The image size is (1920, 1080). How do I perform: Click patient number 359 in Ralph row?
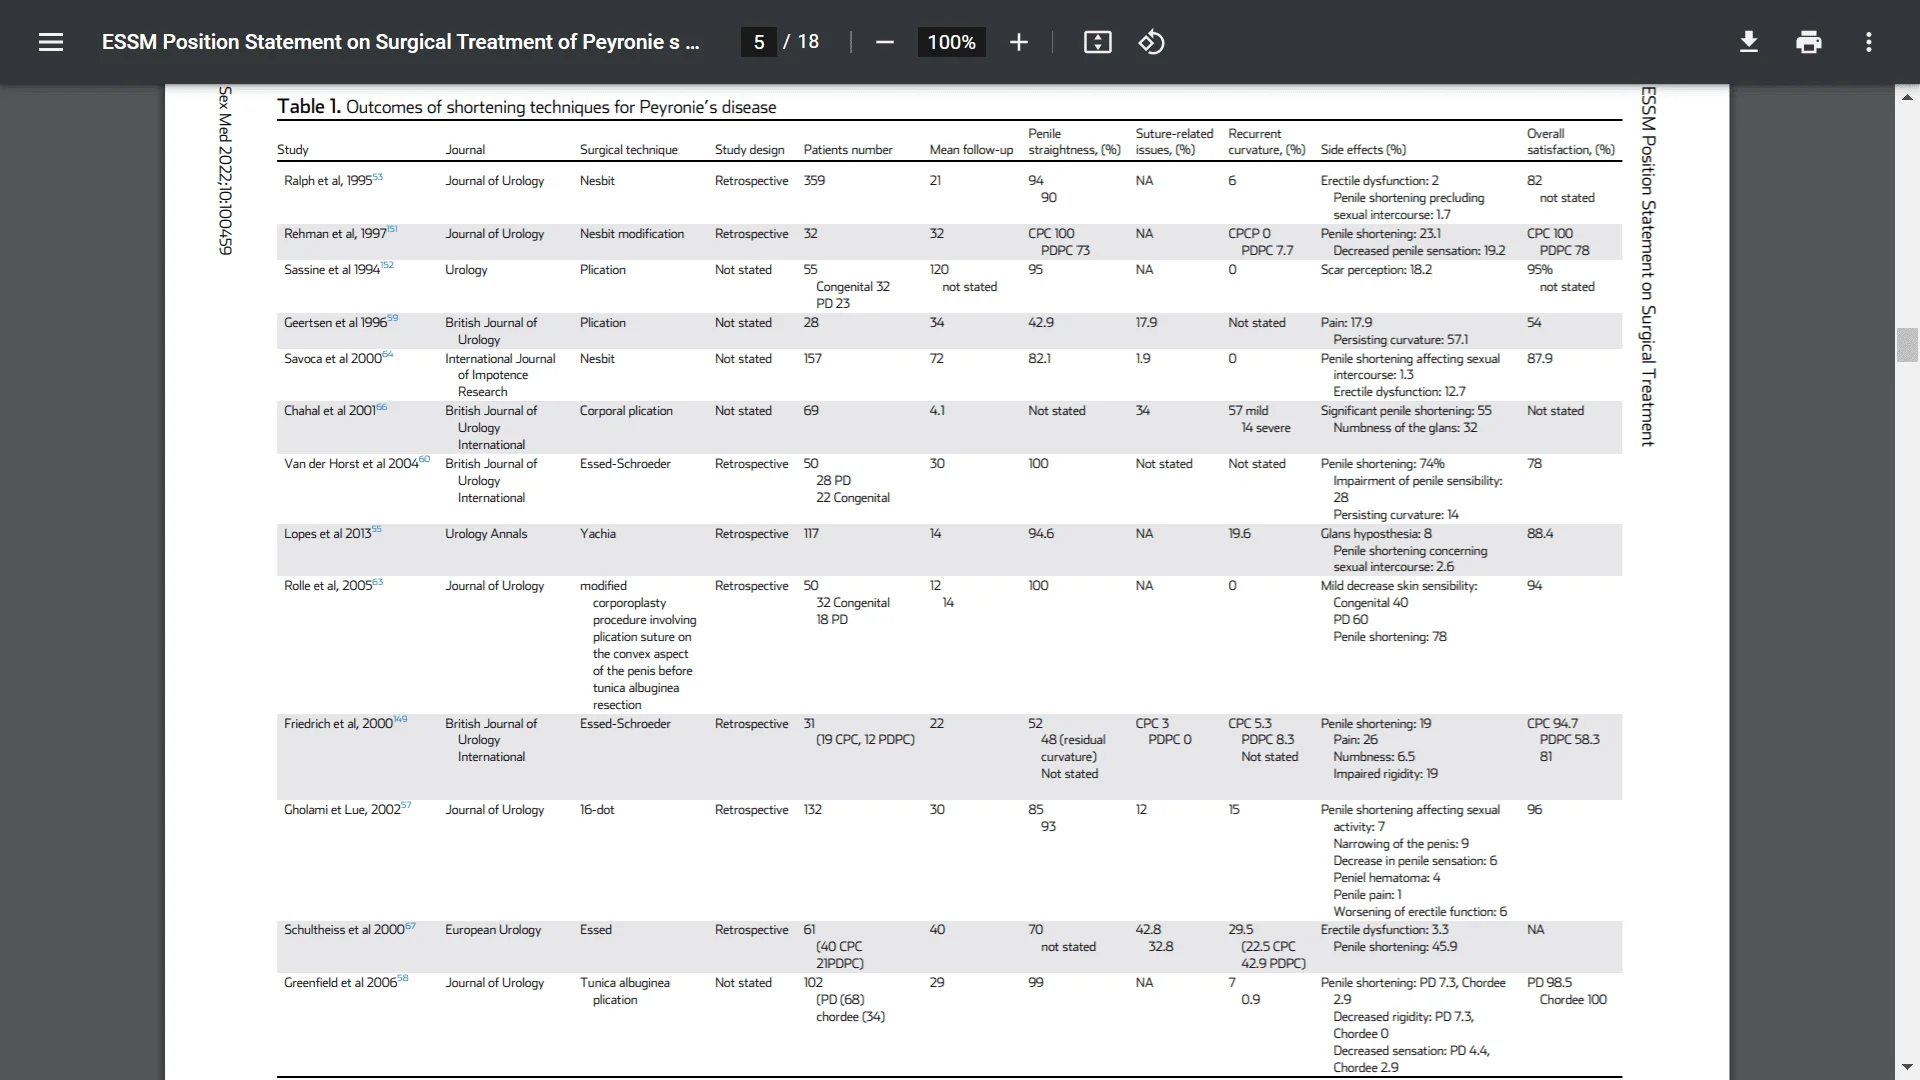tap(814, 181)
